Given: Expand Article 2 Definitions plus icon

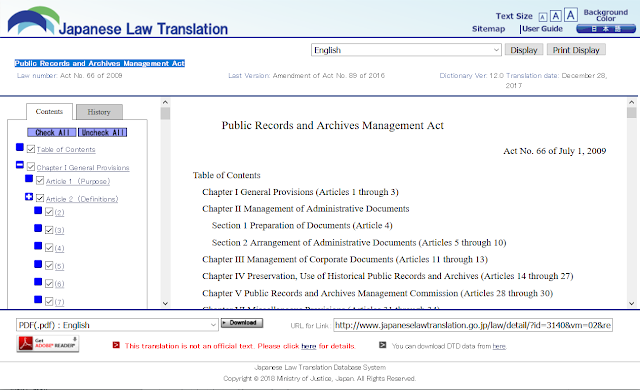Looking at the screenshot, I should pos(29,197).
